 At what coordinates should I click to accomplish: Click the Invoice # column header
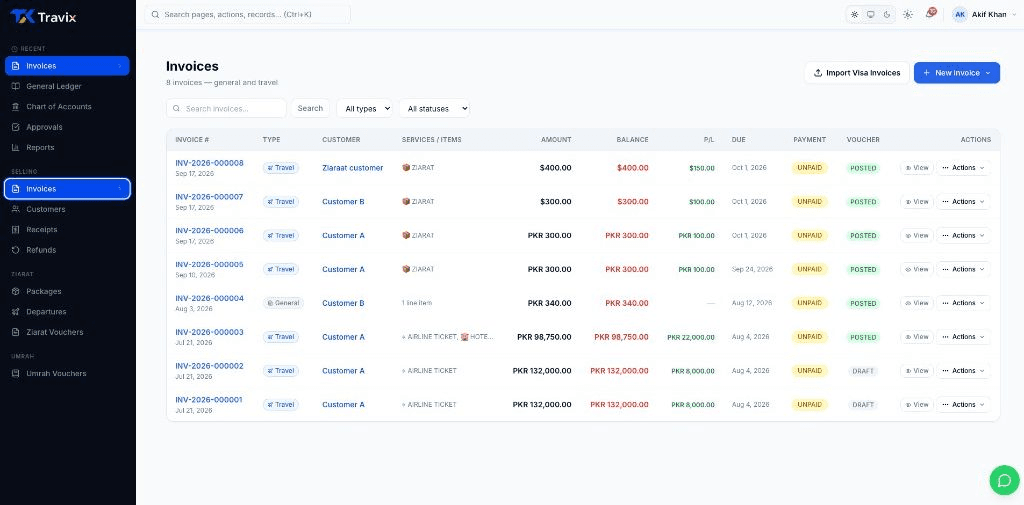(192, 140)
